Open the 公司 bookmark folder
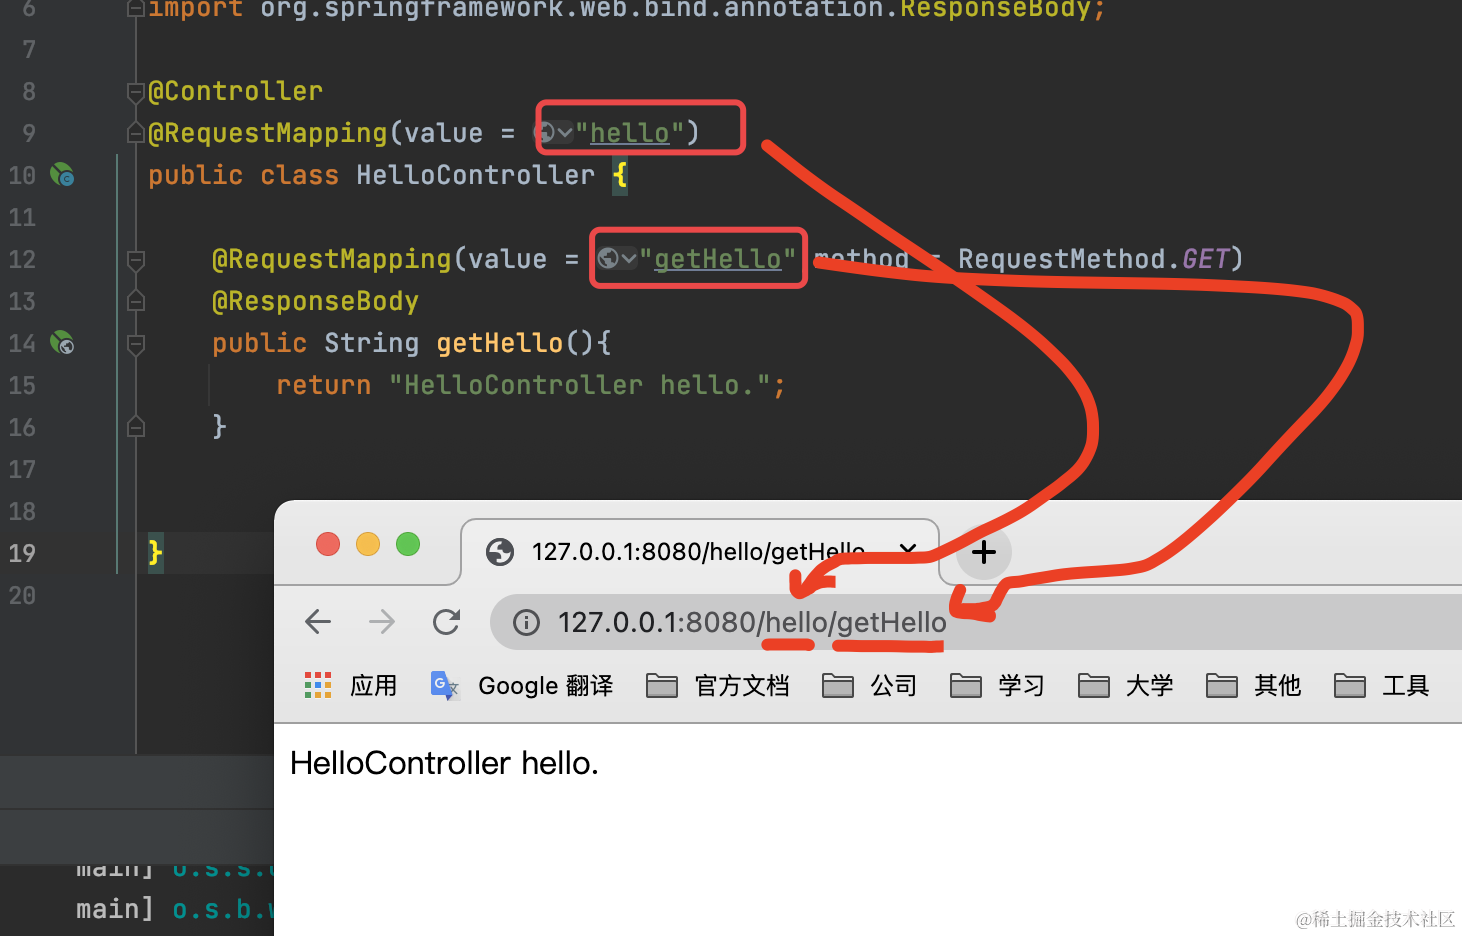The height and width of the screenshot is (936, 1462). 870,685
